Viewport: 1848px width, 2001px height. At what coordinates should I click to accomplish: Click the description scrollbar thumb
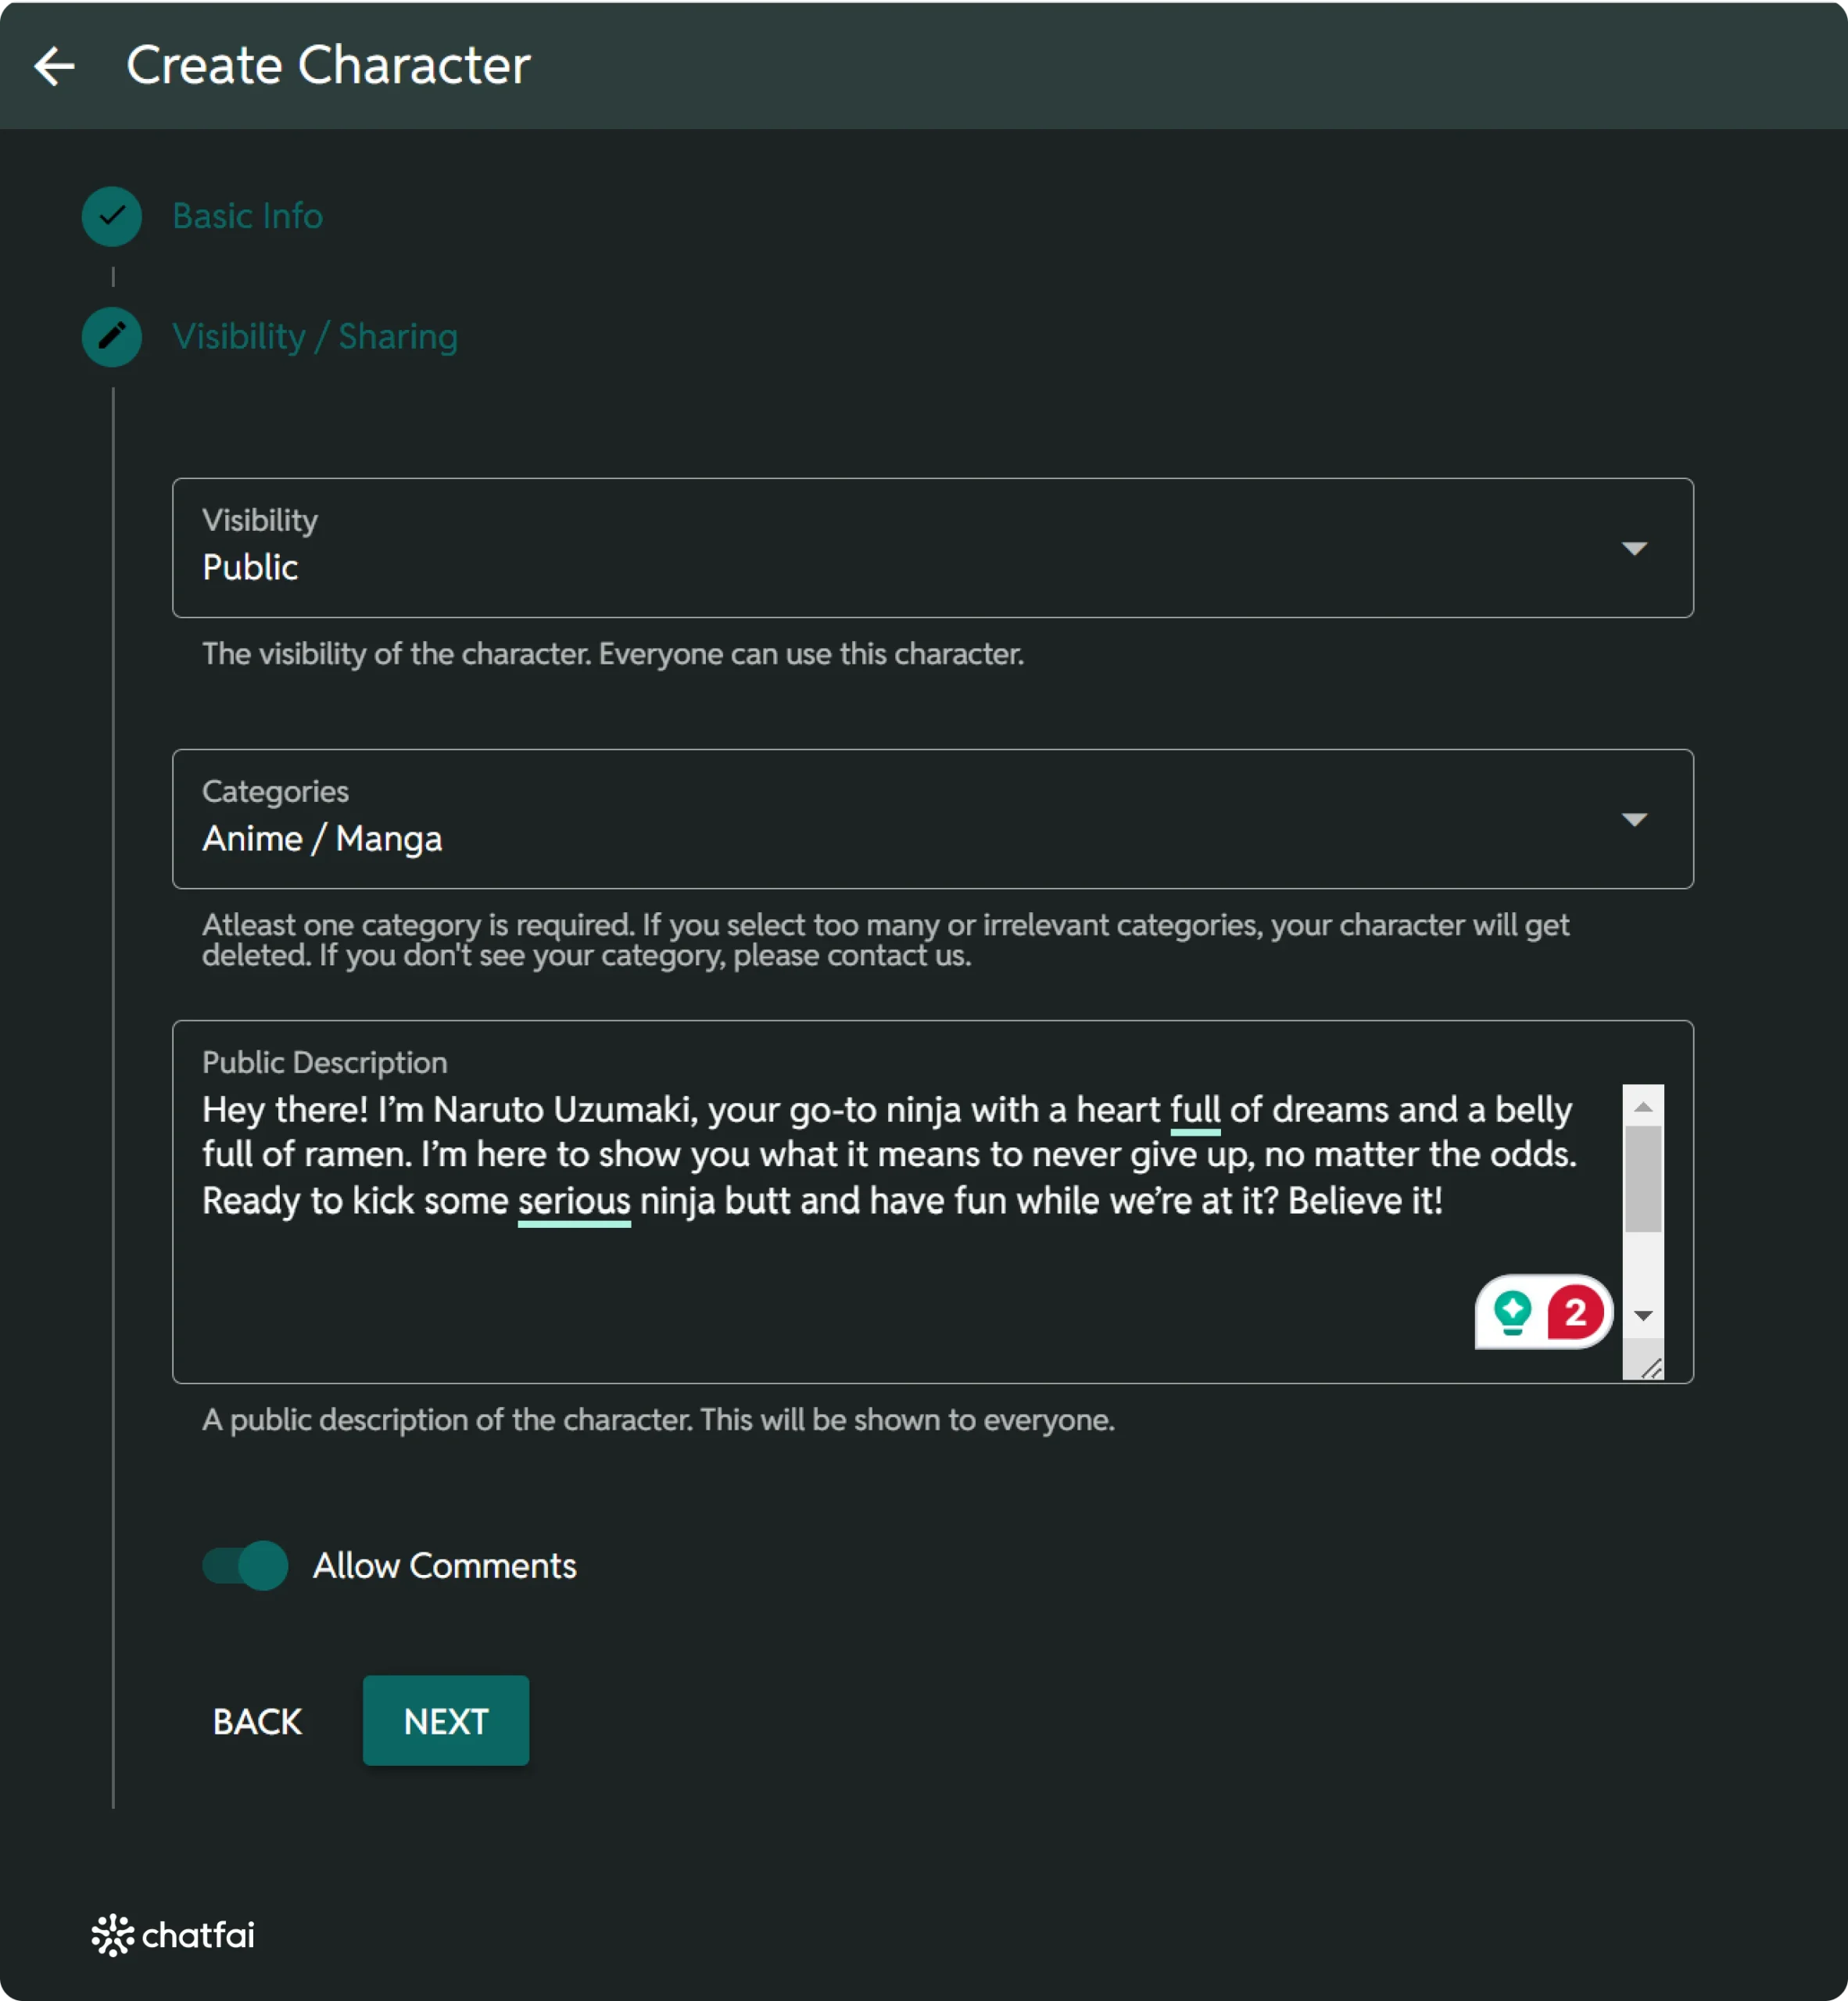tap(1643, 1179)
